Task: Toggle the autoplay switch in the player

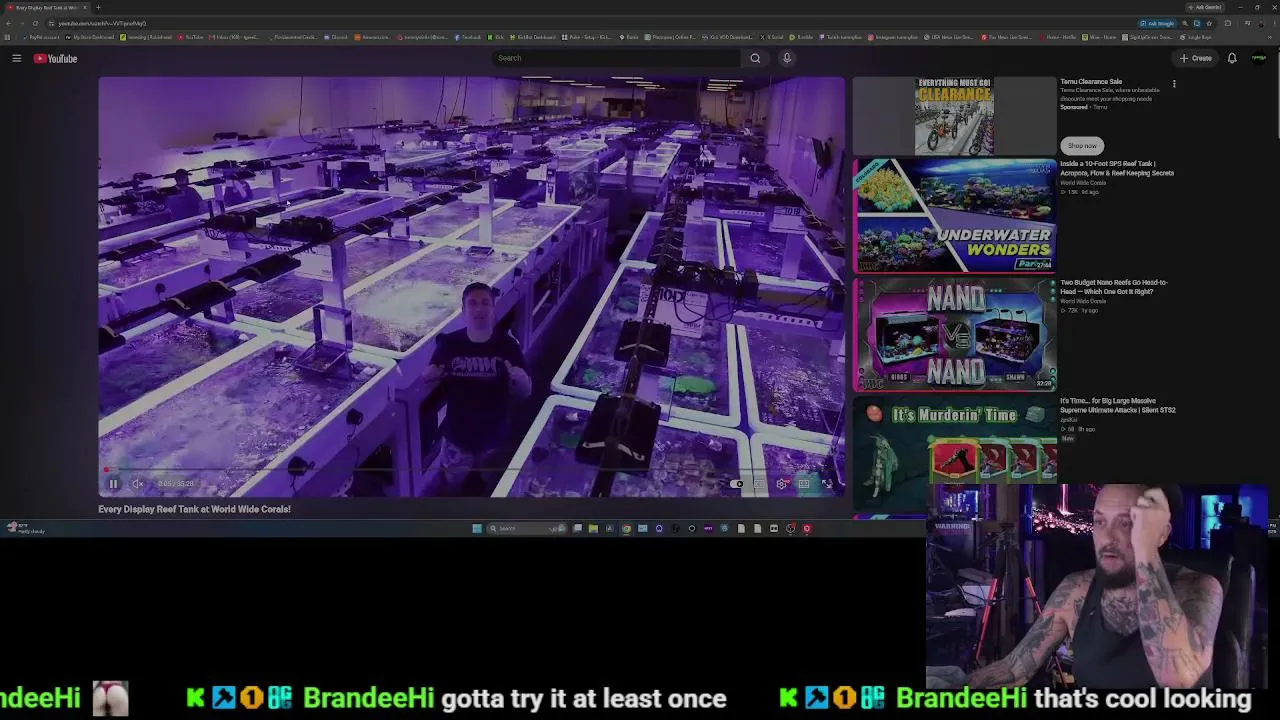Action: 737,484
